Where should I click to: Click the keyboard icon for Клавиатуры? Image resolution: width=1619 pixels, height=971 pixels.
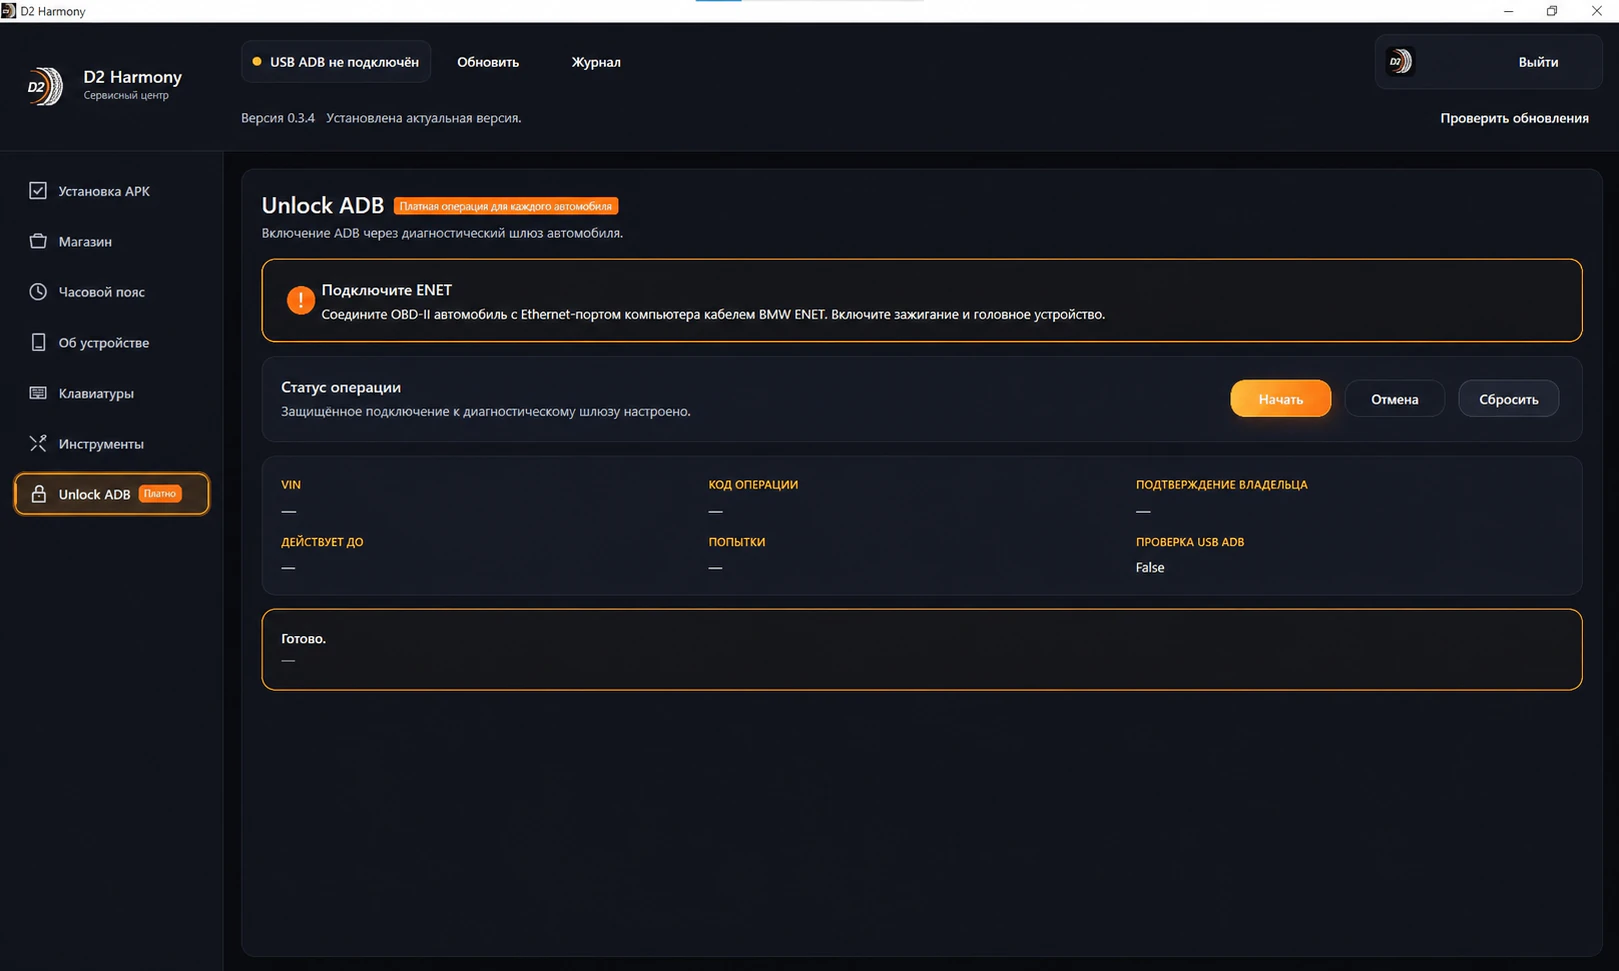38,393
